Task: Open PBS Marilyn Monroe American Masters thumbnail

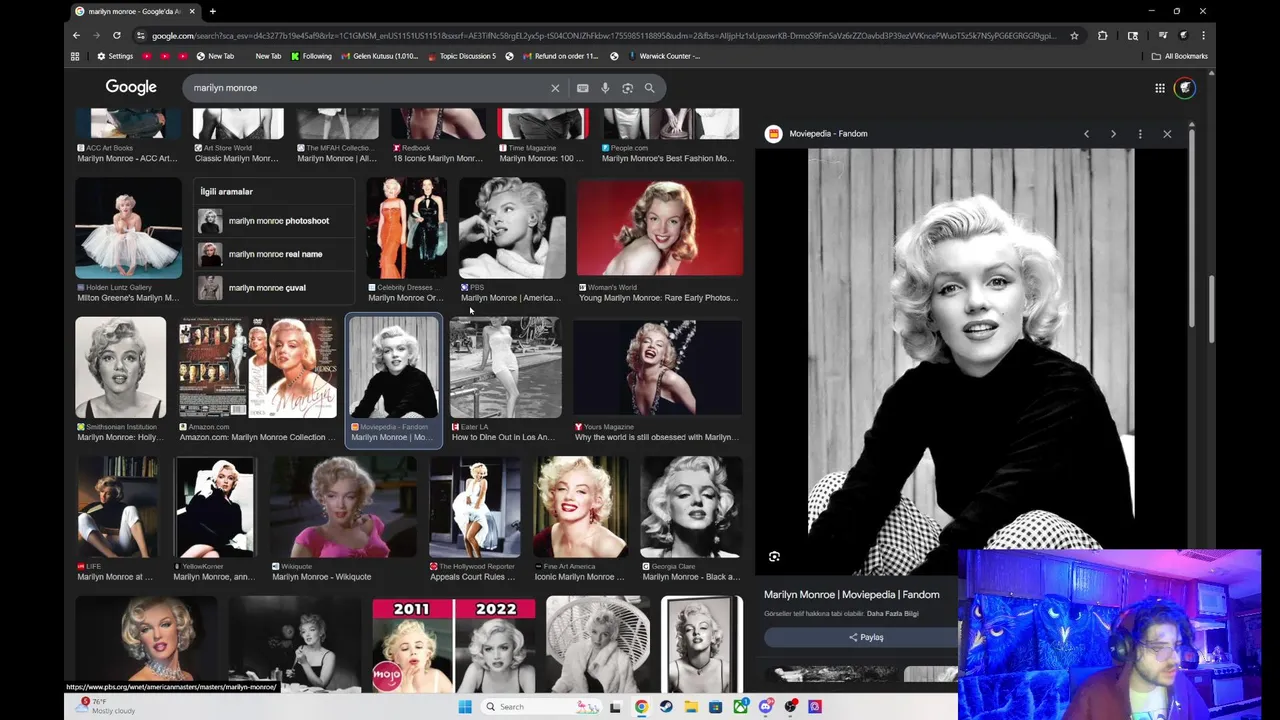Action: pyautogui.click(x=512, y=228)
